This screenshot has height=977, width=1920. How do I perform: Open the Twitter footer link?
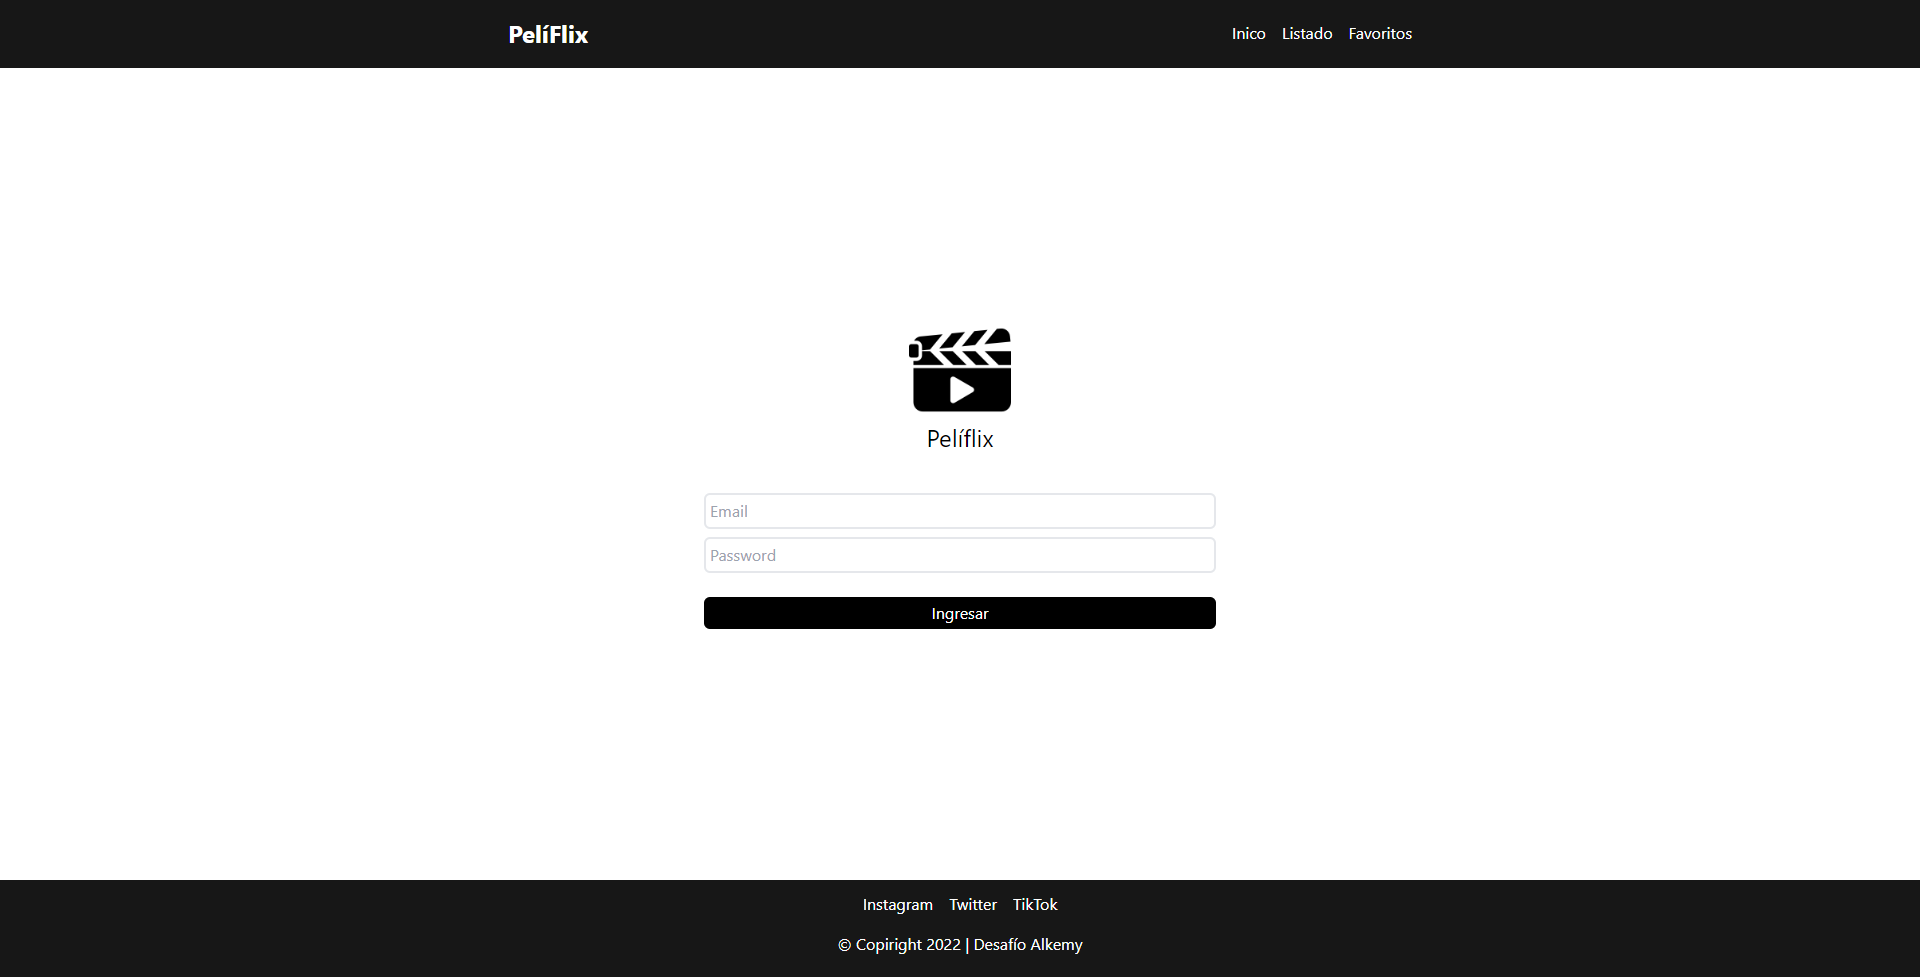click(x=973, y=905)
